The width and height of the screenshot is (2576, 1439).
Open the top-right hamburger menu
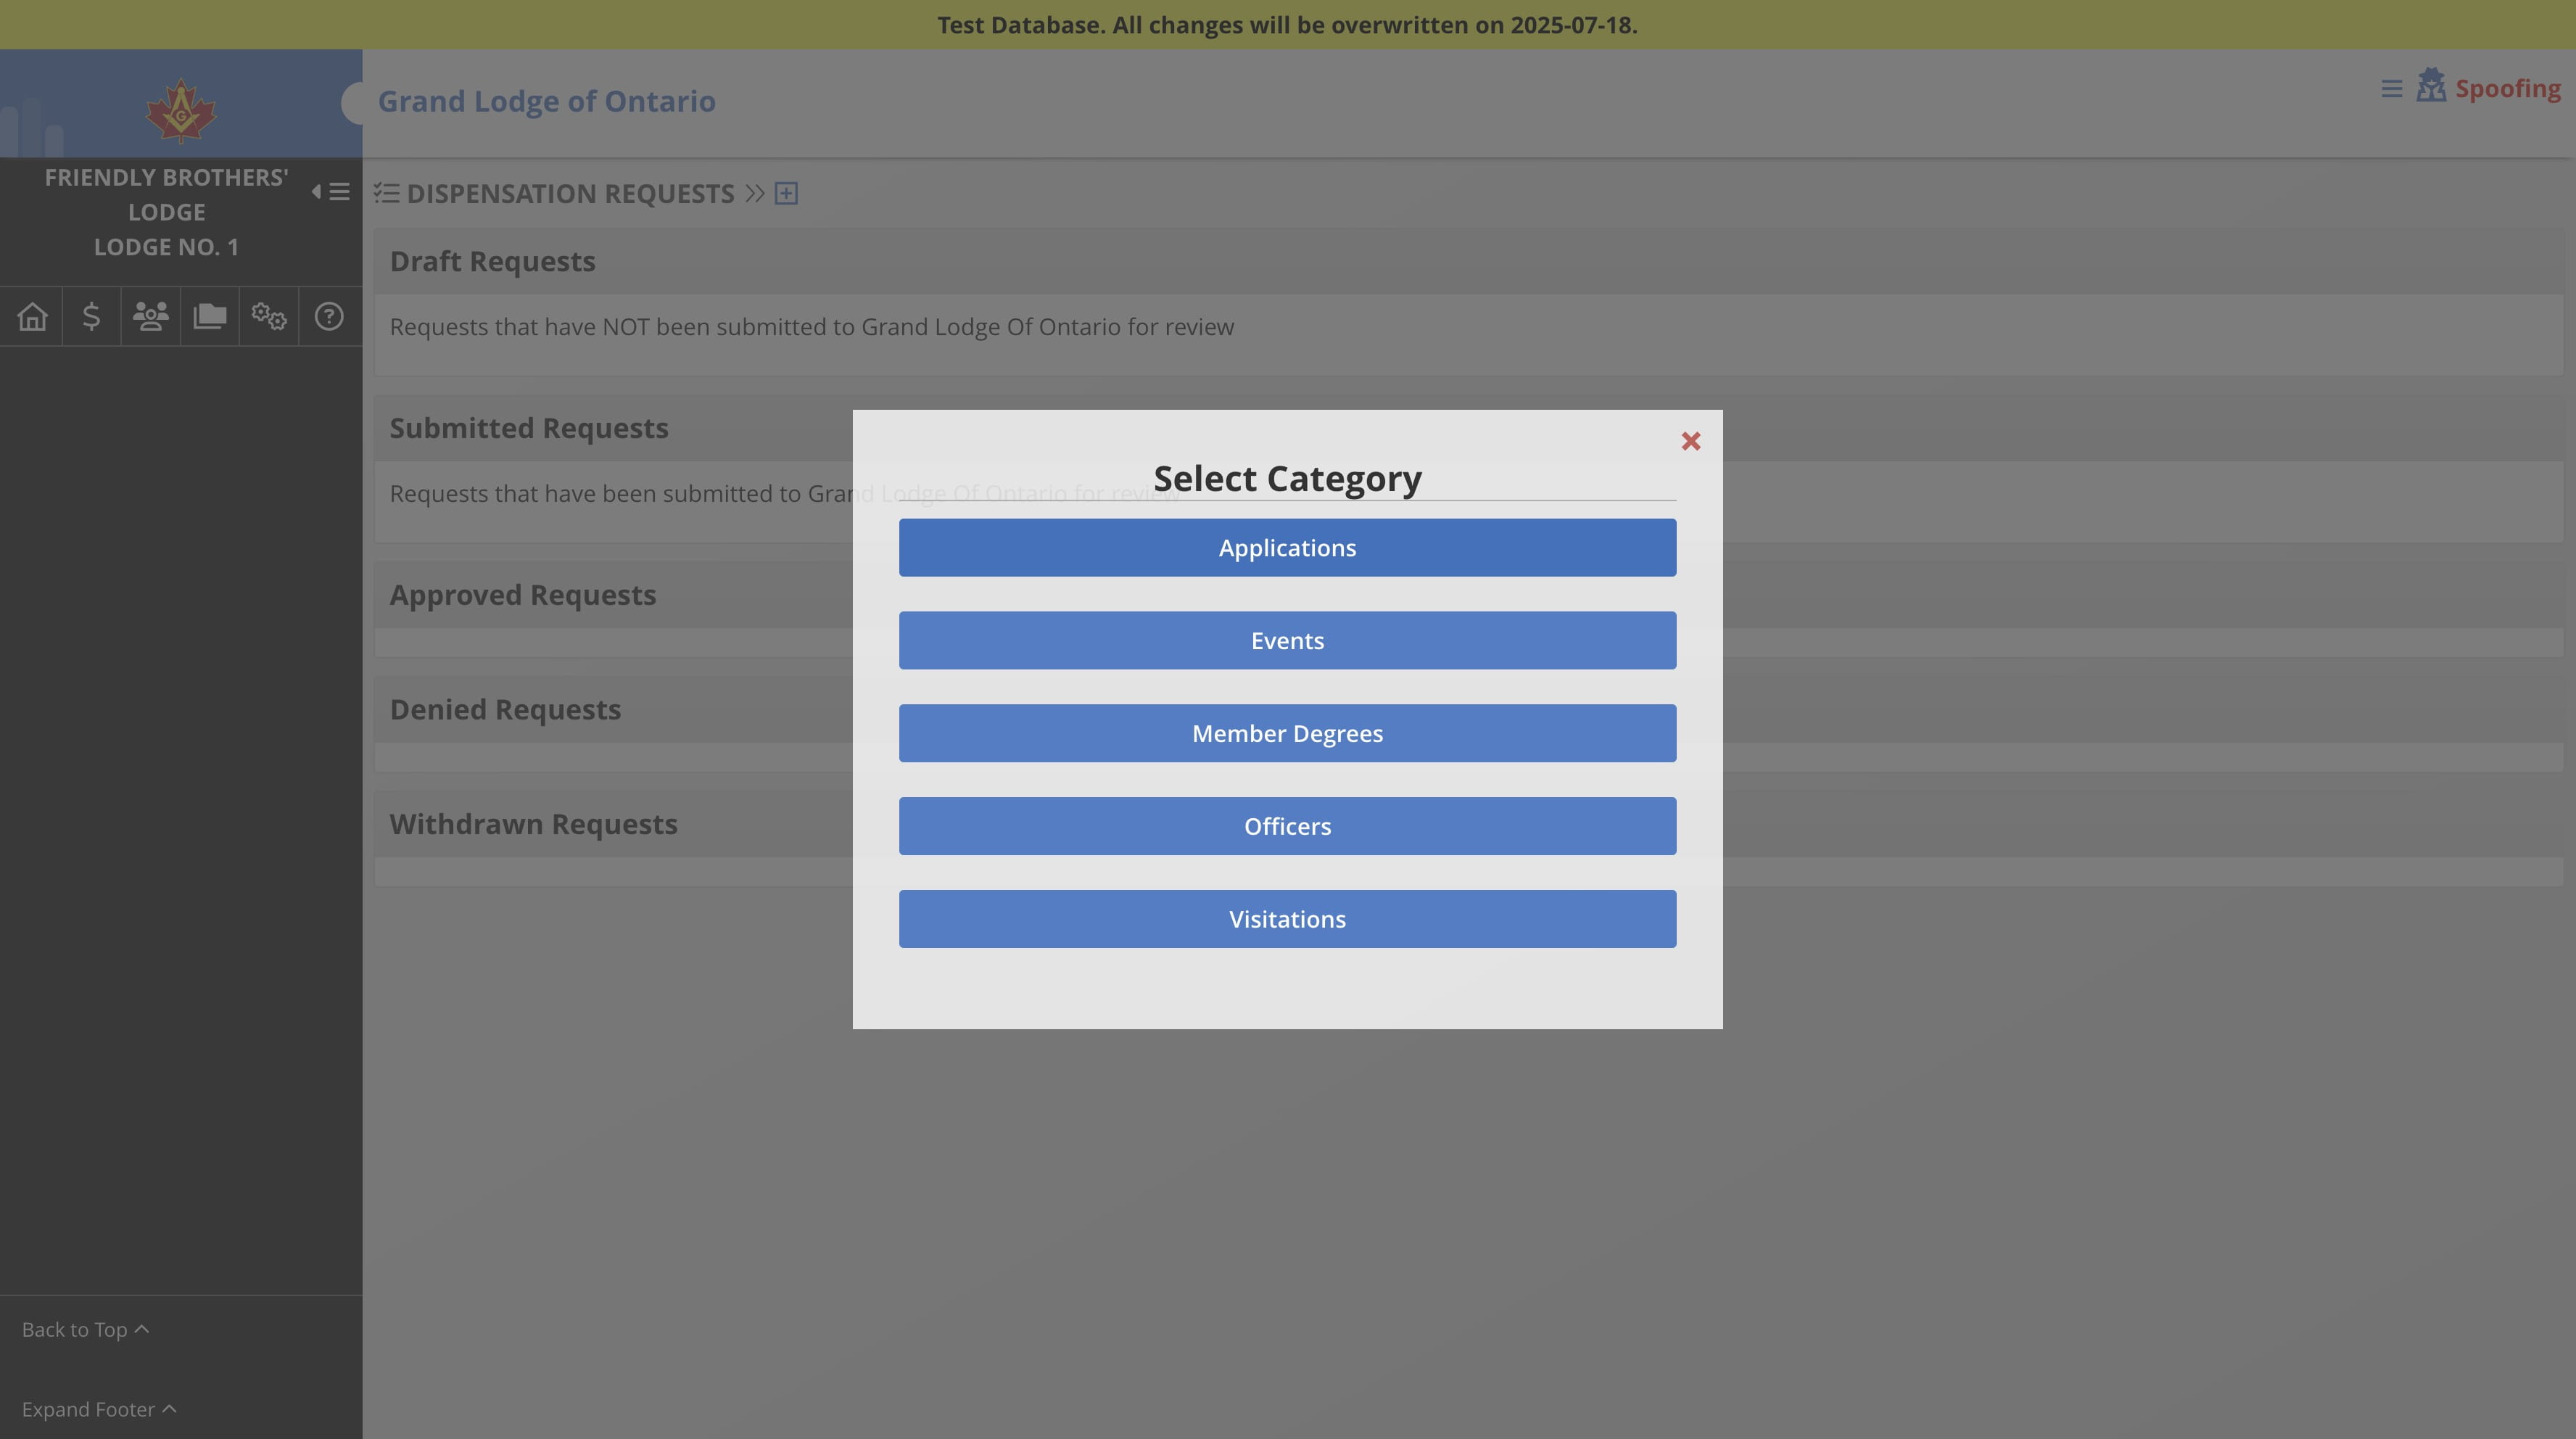[2391, 89]
